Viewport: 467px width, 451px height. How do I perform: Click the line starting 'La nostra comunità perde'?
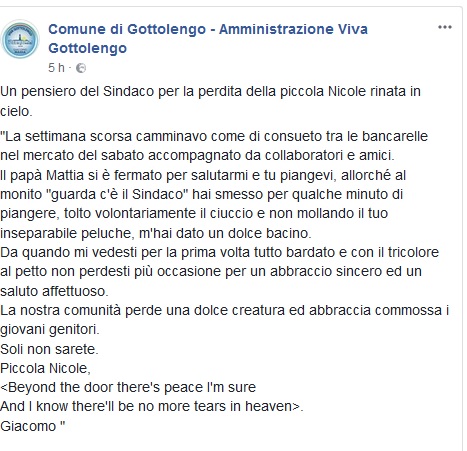[x=225, y=310]
